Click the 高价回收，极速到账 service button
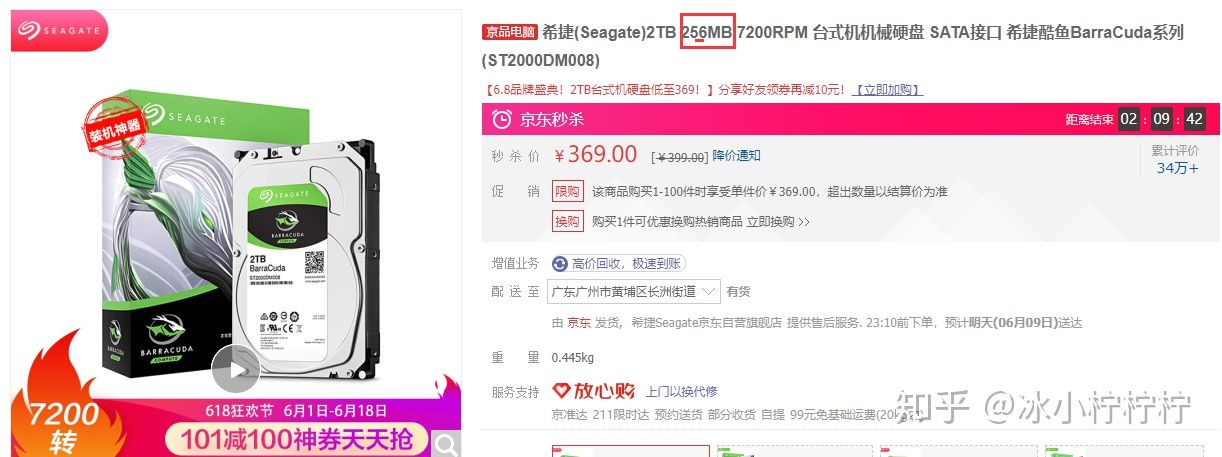This screenshot has height=457, width=1222. [618, 264]
